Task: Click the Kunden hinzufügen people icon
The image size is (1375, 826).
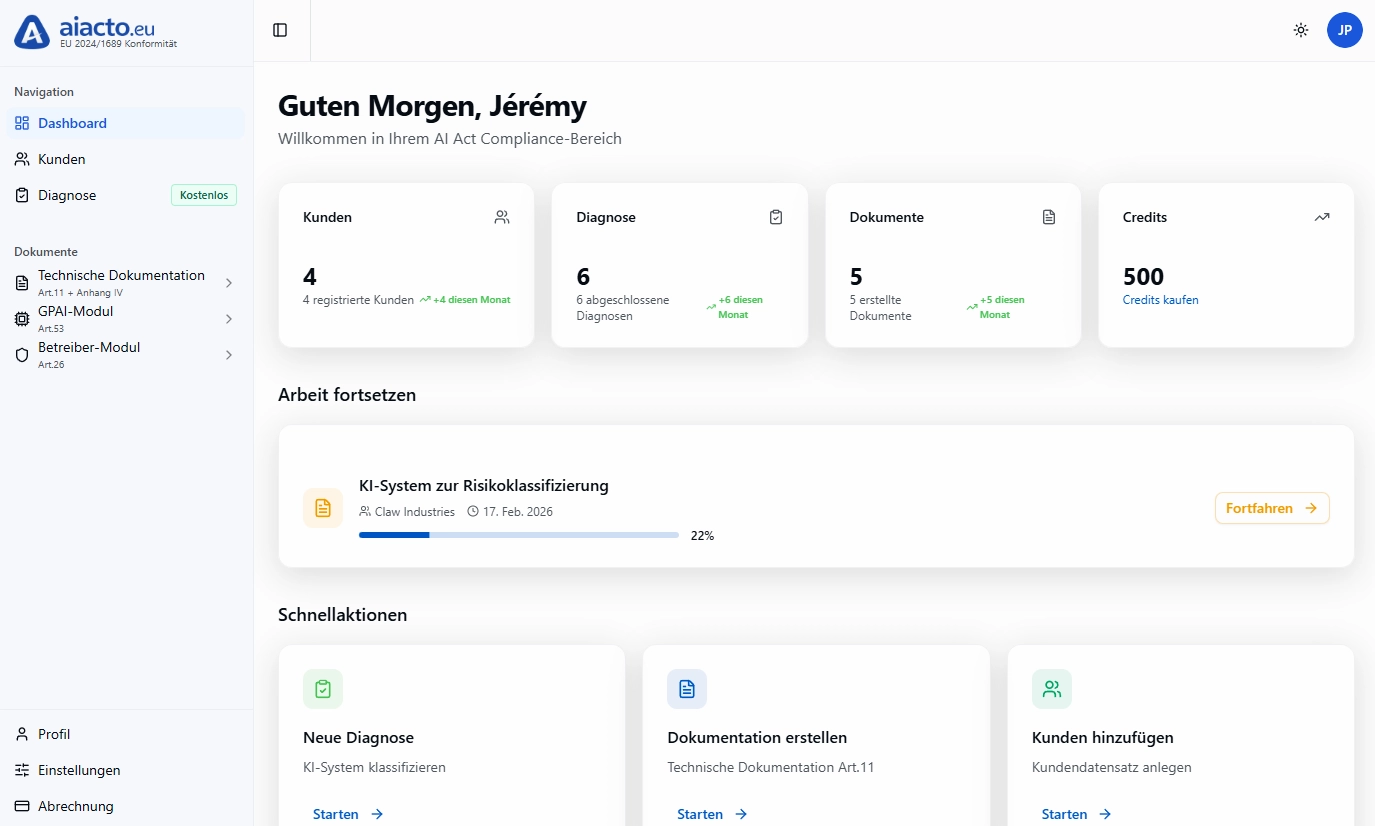Action: click(1051, 689)
